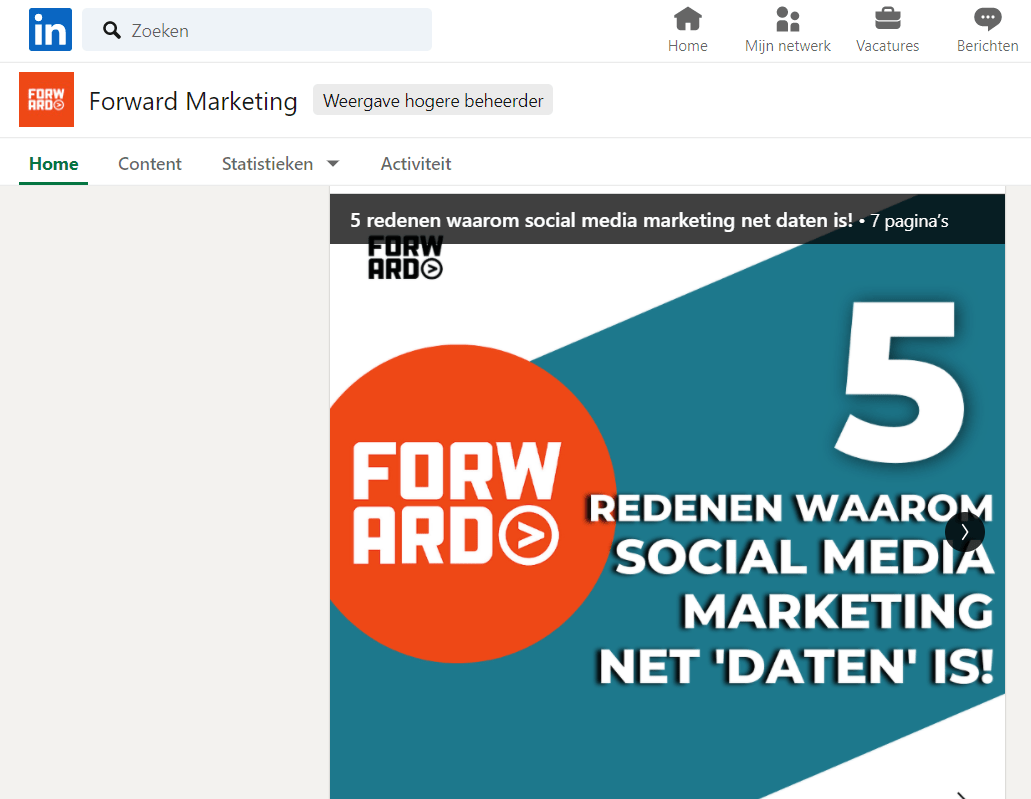Click the document title banner showing 7 pagina's
This screenshot has height=799, width=1031.
click(x=667, y=219)
